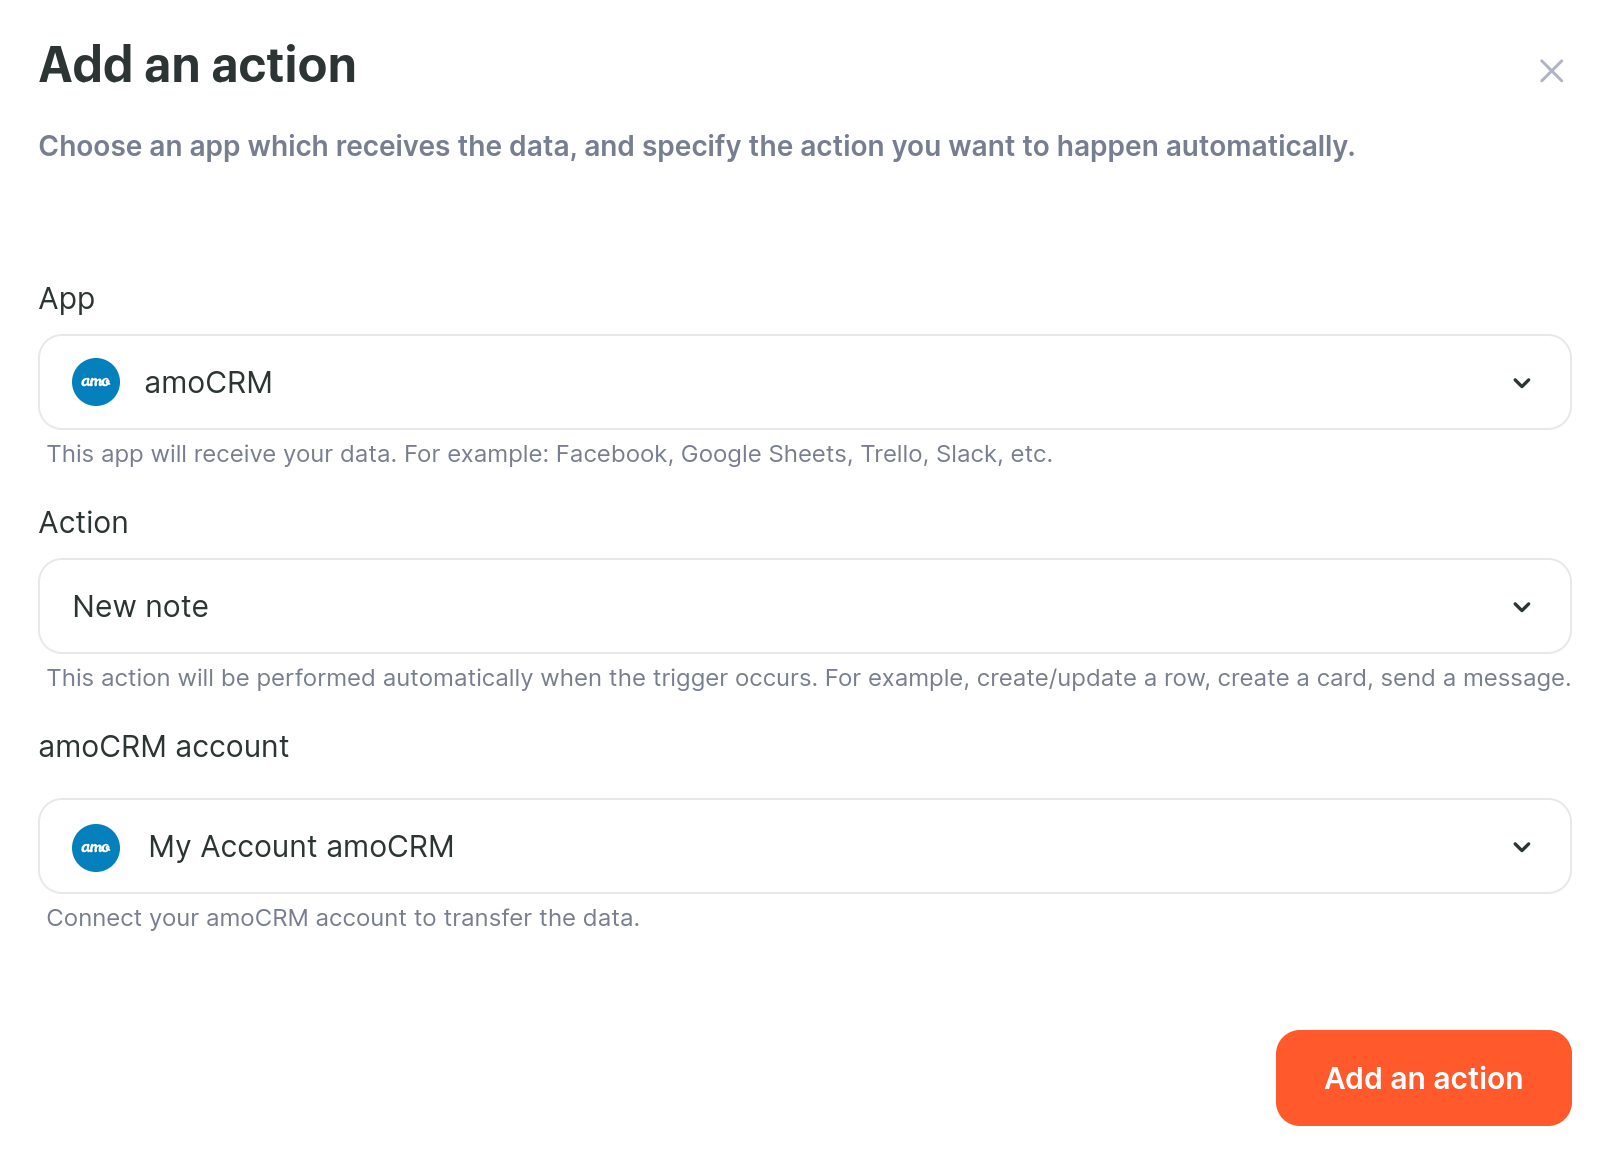Expand the amoCRM account dropdown chevron
Image resolution: width=1606 pixels, height=1158 pixels.
[1522, 847]
